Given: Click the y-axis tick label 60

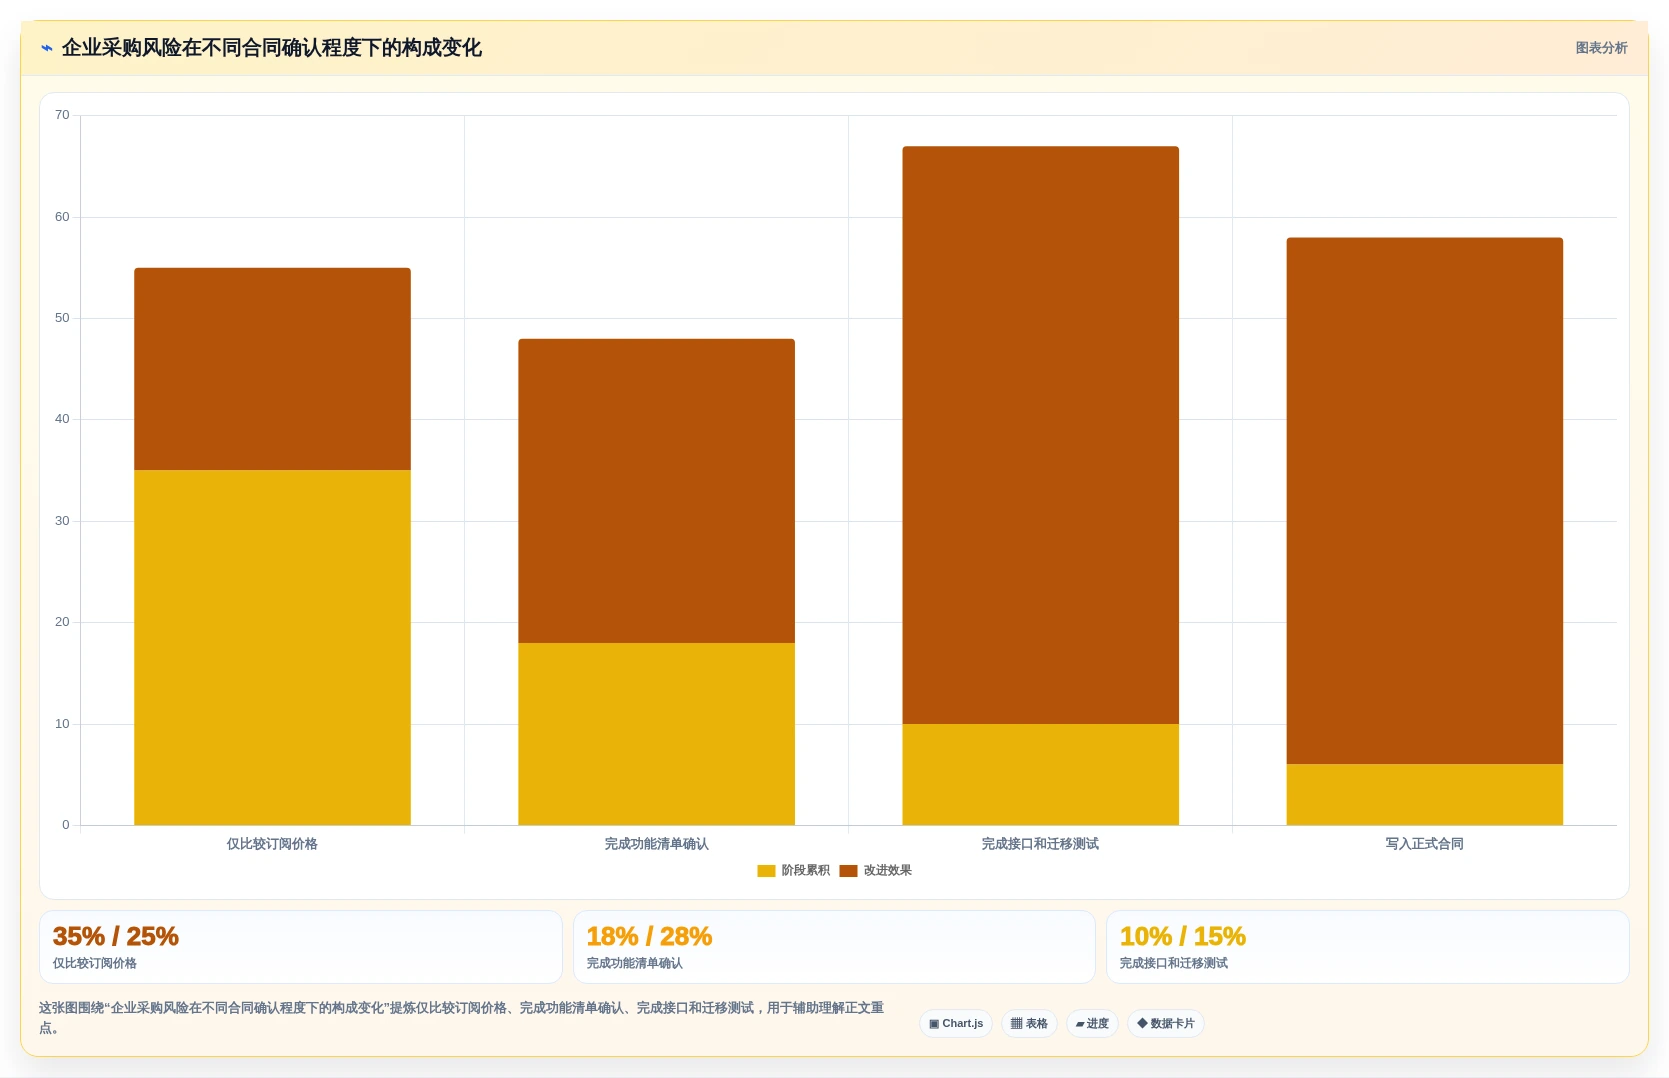Looking at the screenshot, I should pos(62,217).
